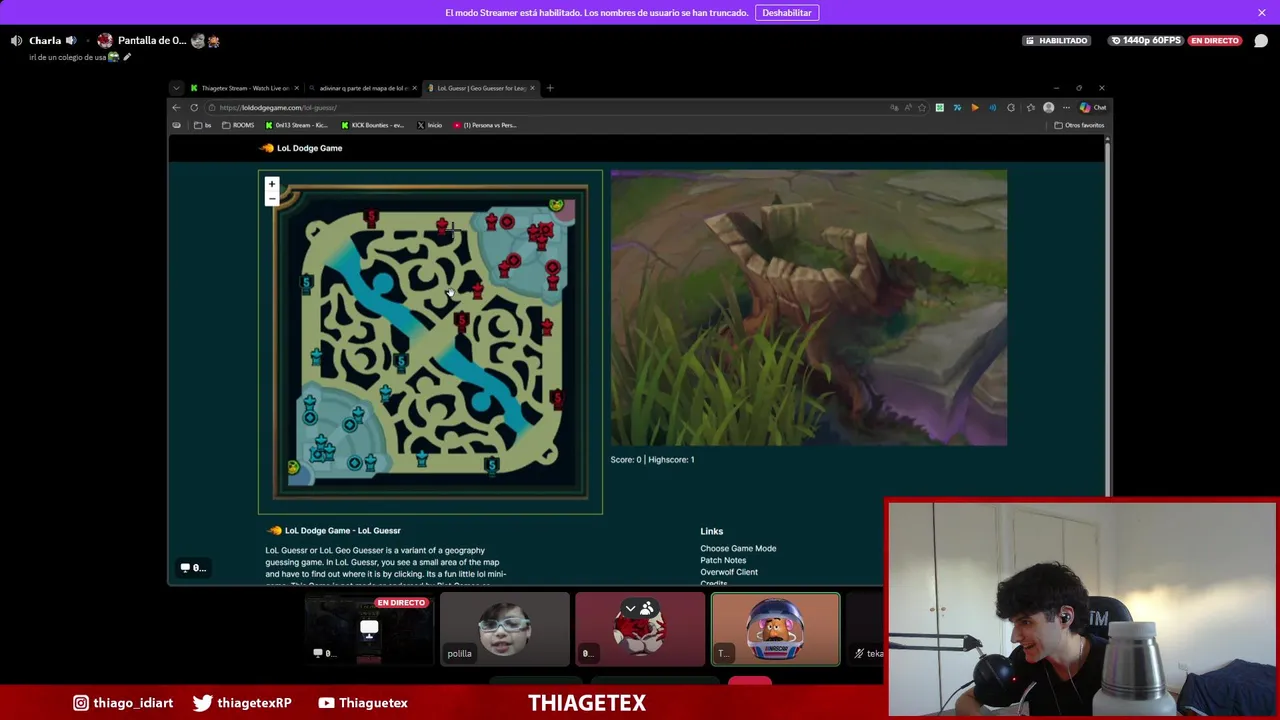Select the EN DIRECTO stream tile
Viewport: 1280px width, 720px height.
[369, 629]
